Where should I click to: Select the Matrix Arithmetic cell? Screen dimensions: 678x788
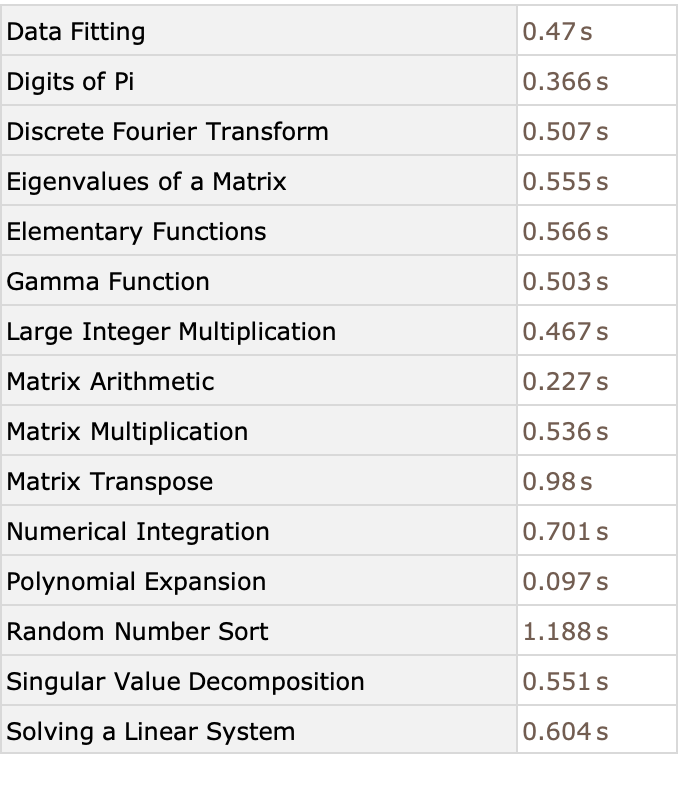pos(110,382)
